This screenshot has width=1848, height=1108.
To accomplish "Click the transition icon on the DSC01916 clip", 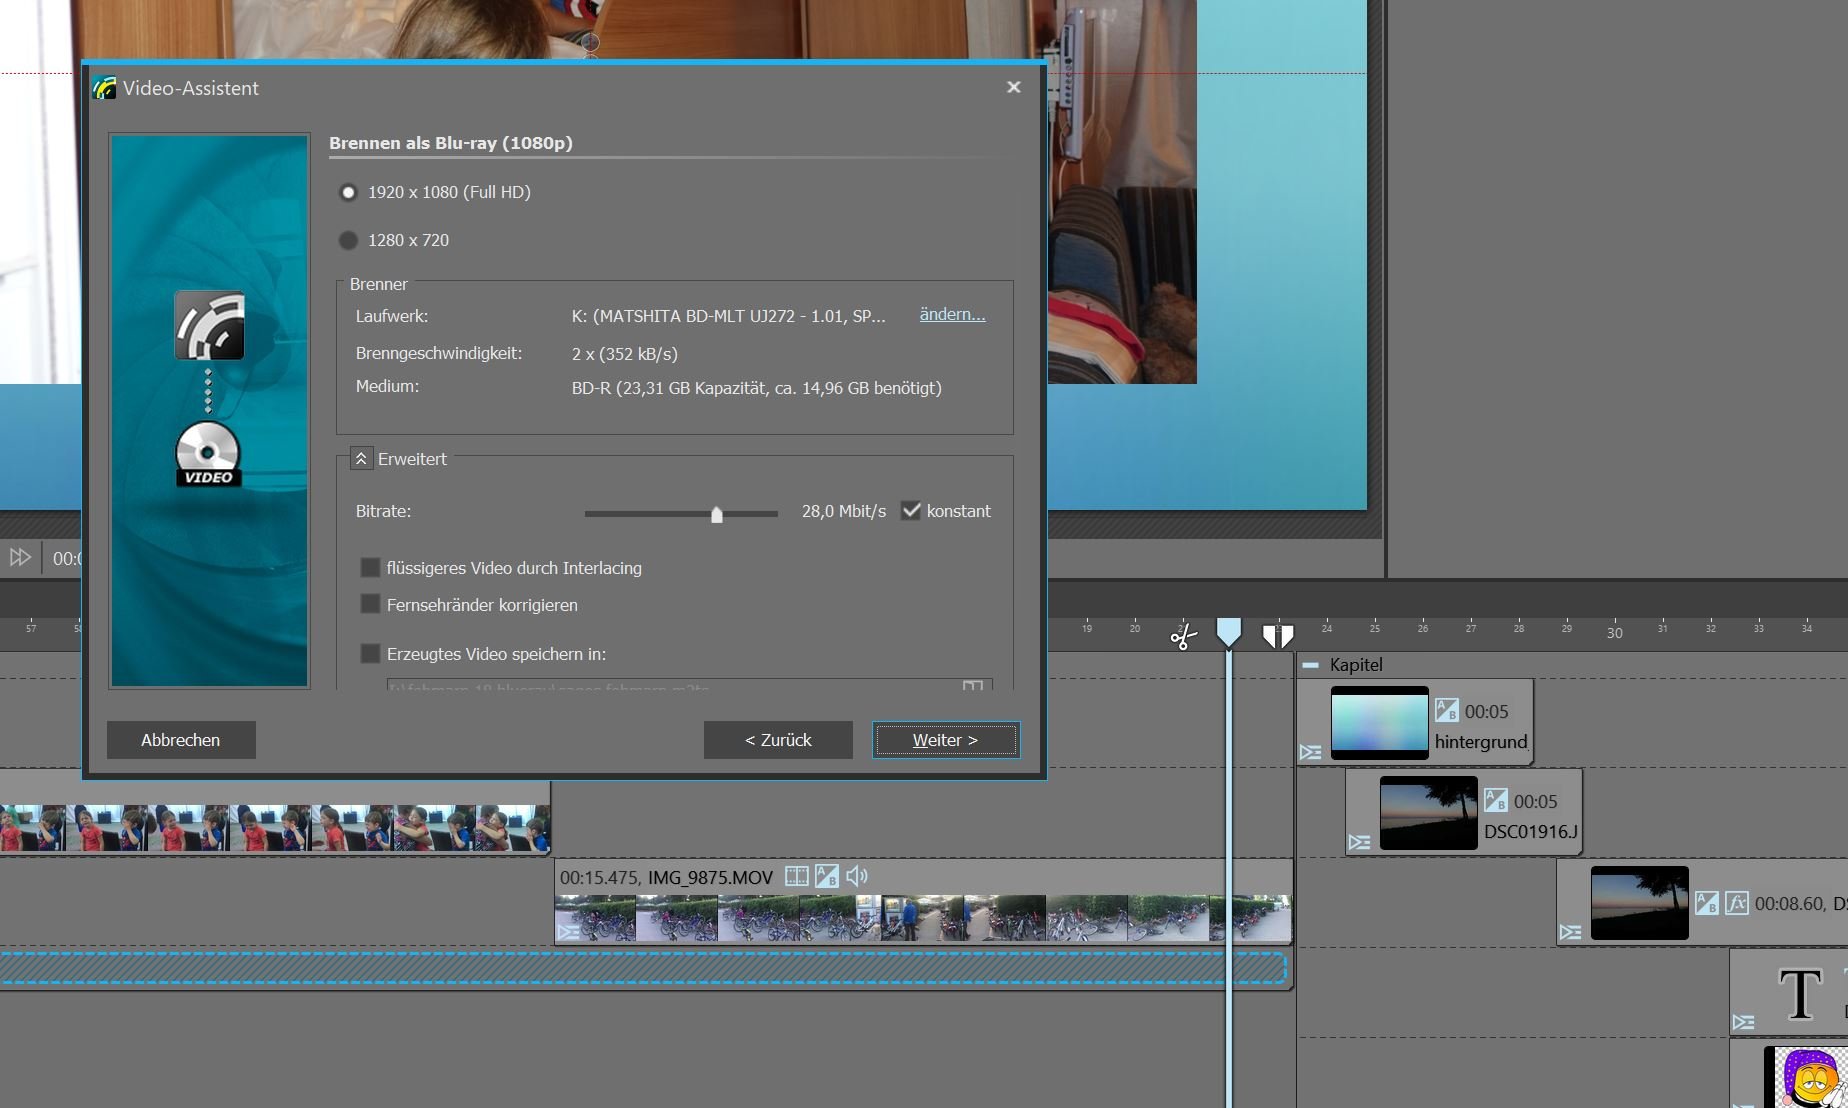I will coord(1495,801).
